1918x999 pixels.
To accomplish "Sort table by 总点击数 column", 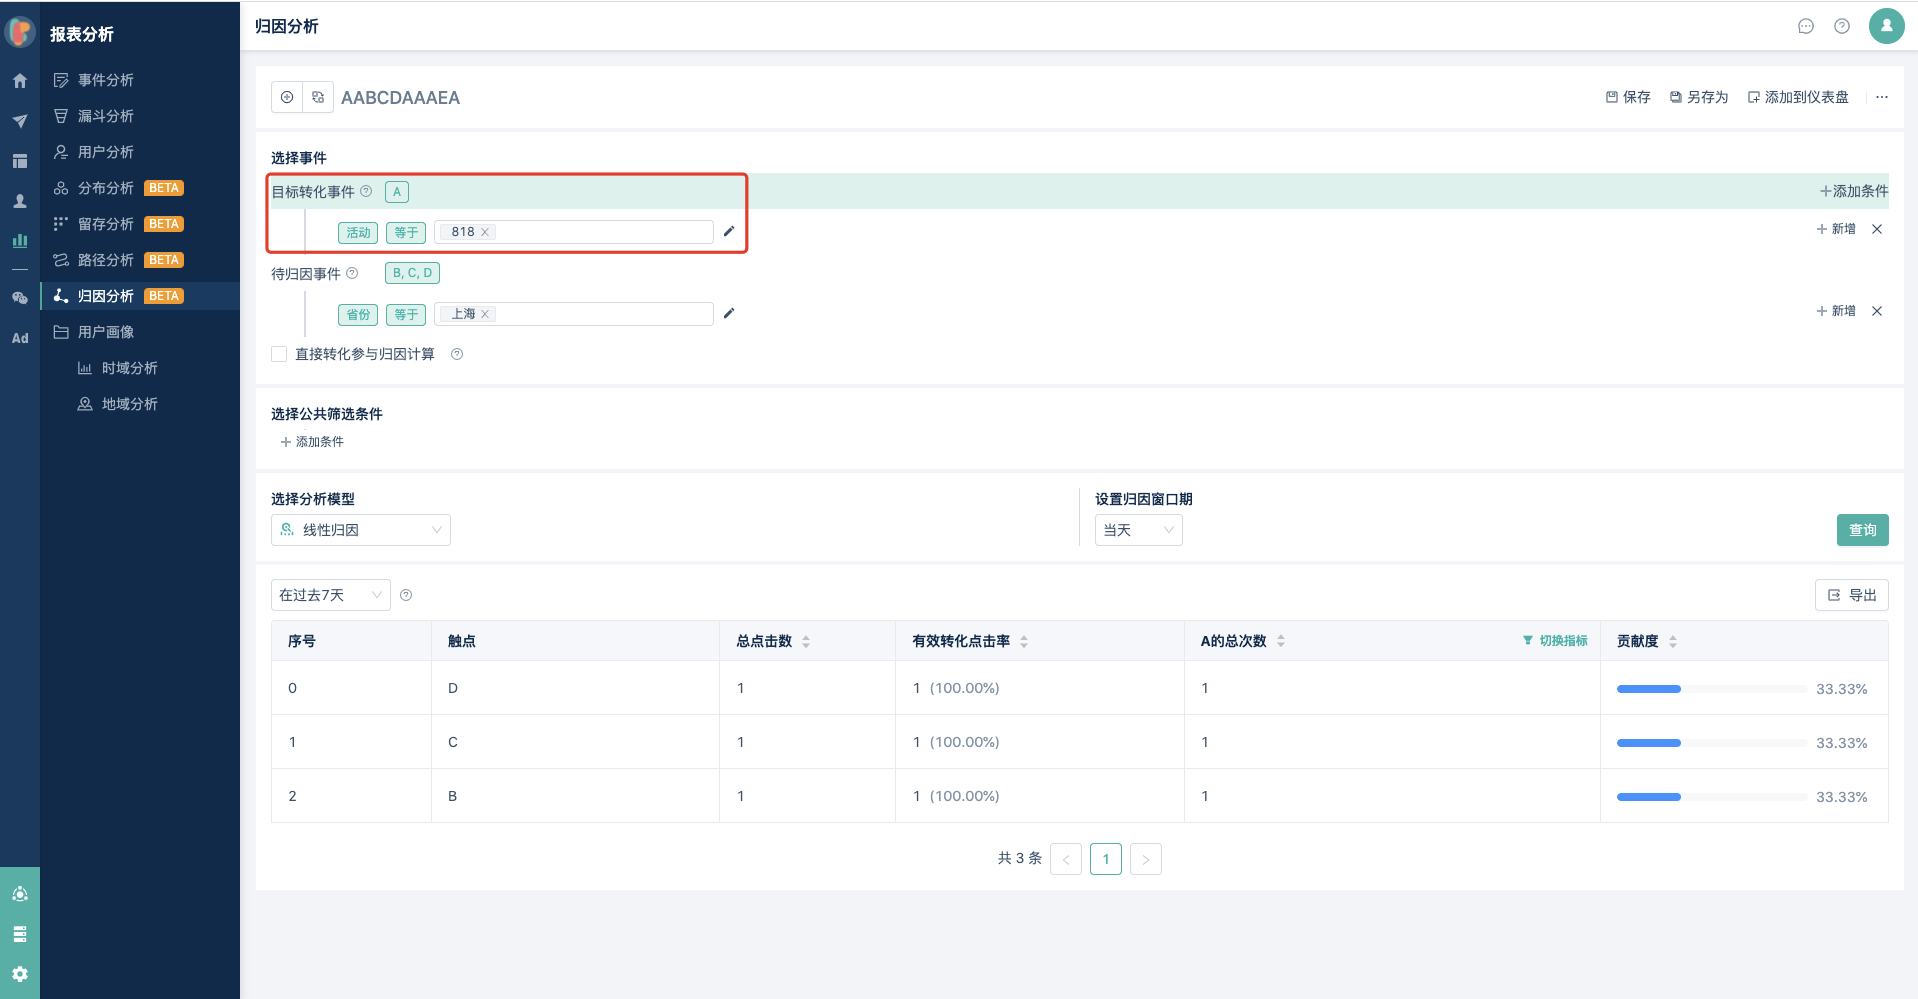I will tap(806, 641).
